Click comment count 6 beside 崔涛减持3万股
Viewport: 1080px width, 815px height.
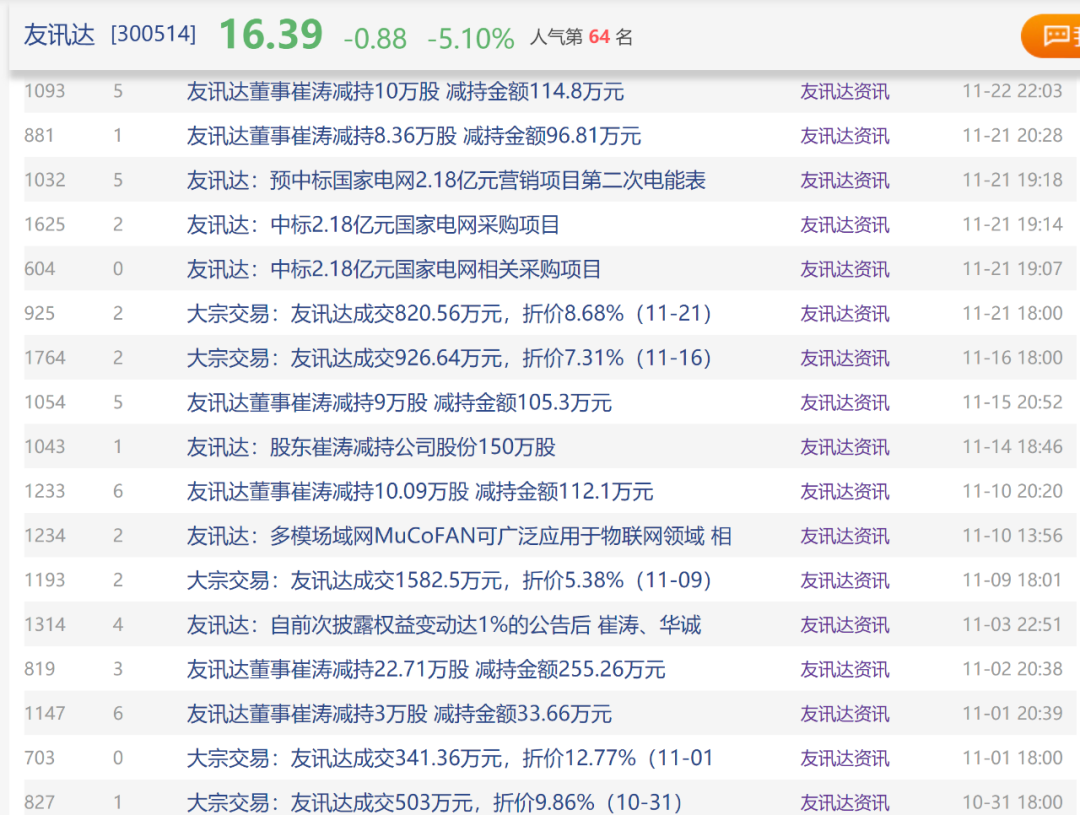pyautogui.click(x=117, y=713)
